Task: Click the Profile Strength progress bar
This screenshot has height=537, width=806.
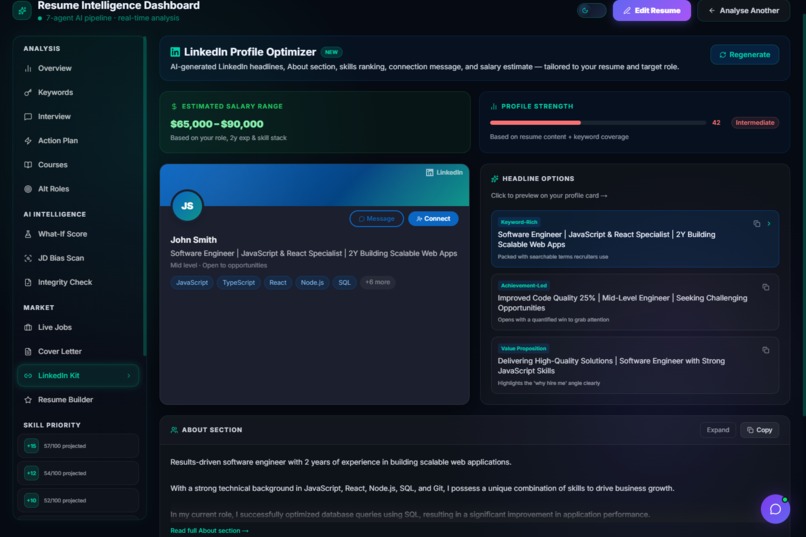Action: 598,123
